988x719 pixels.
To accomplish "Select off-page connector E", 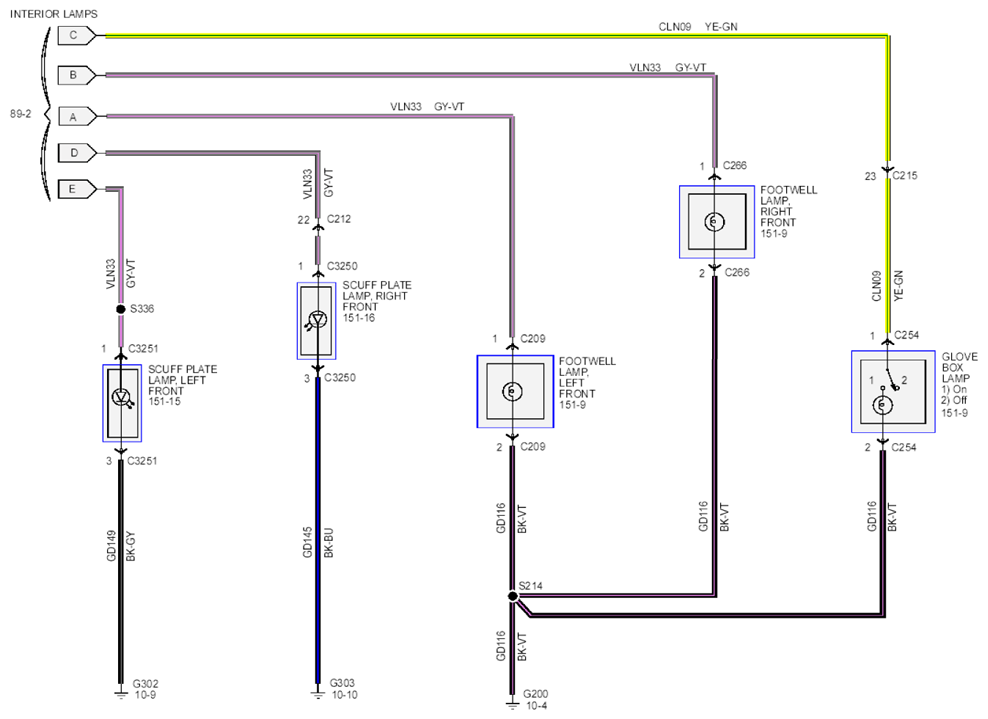I will click(x=77, y=189).
